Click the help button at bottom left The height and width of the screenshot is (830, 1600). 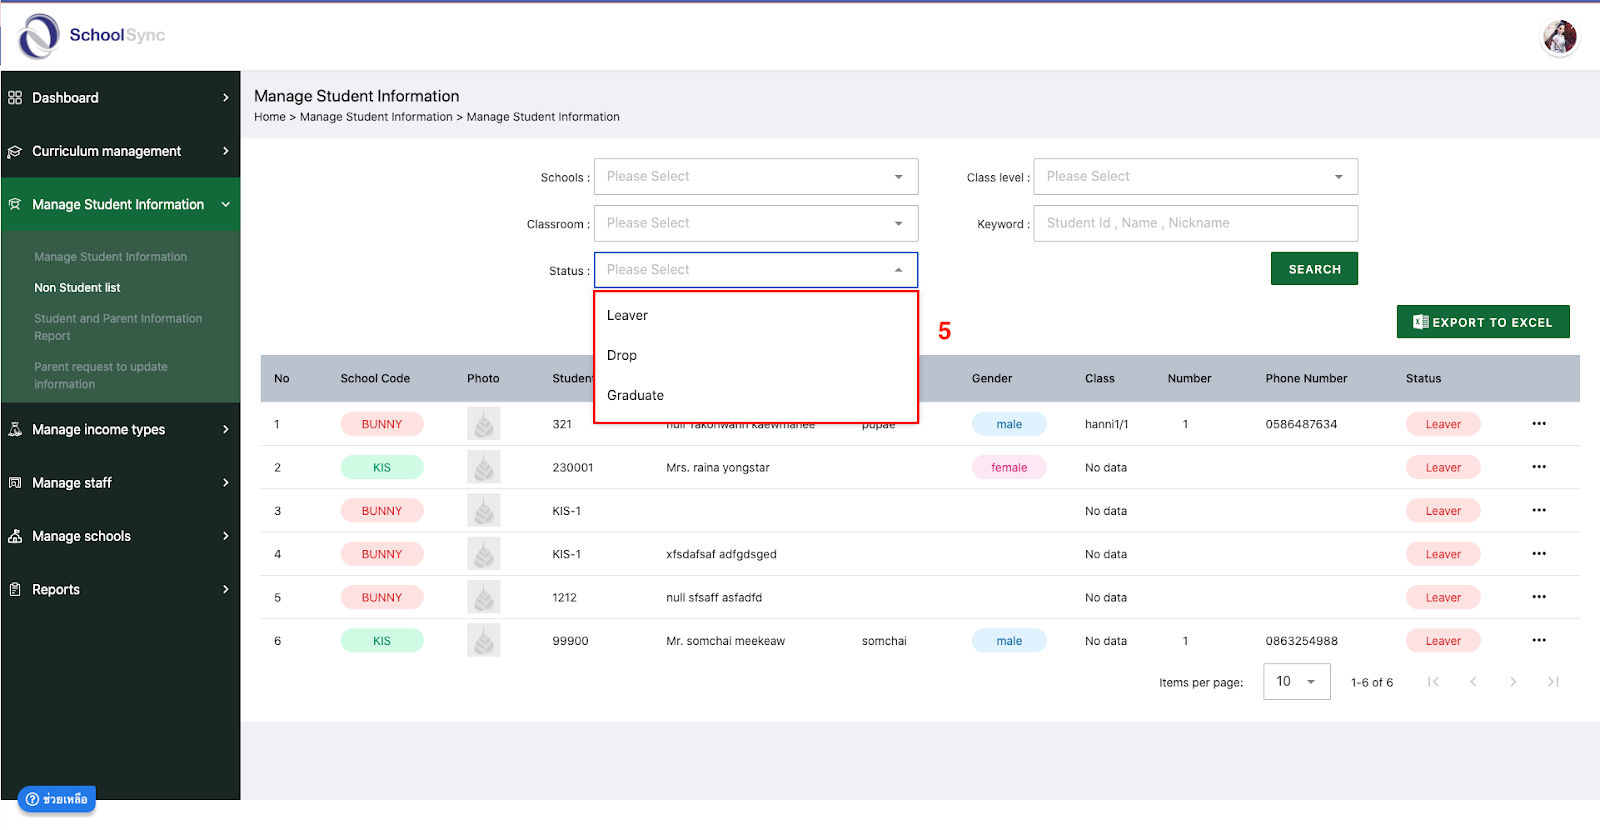(x=57, y=799)
